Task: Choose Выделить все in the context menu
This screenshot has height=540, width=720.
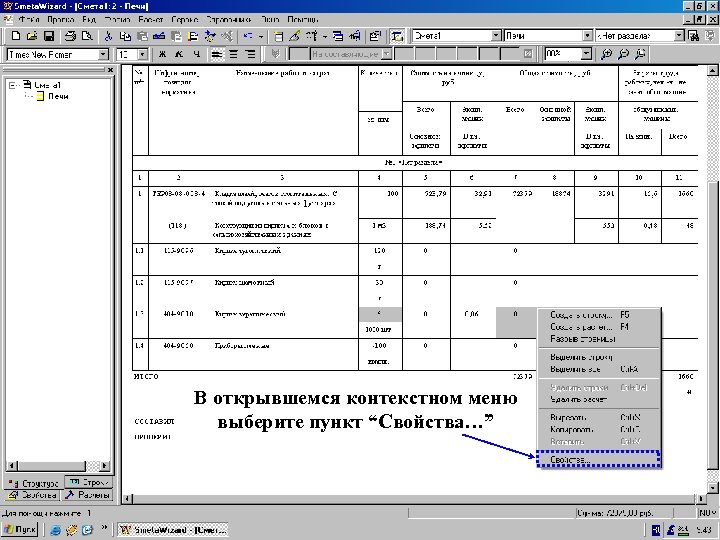Action: tap(599, 369)
